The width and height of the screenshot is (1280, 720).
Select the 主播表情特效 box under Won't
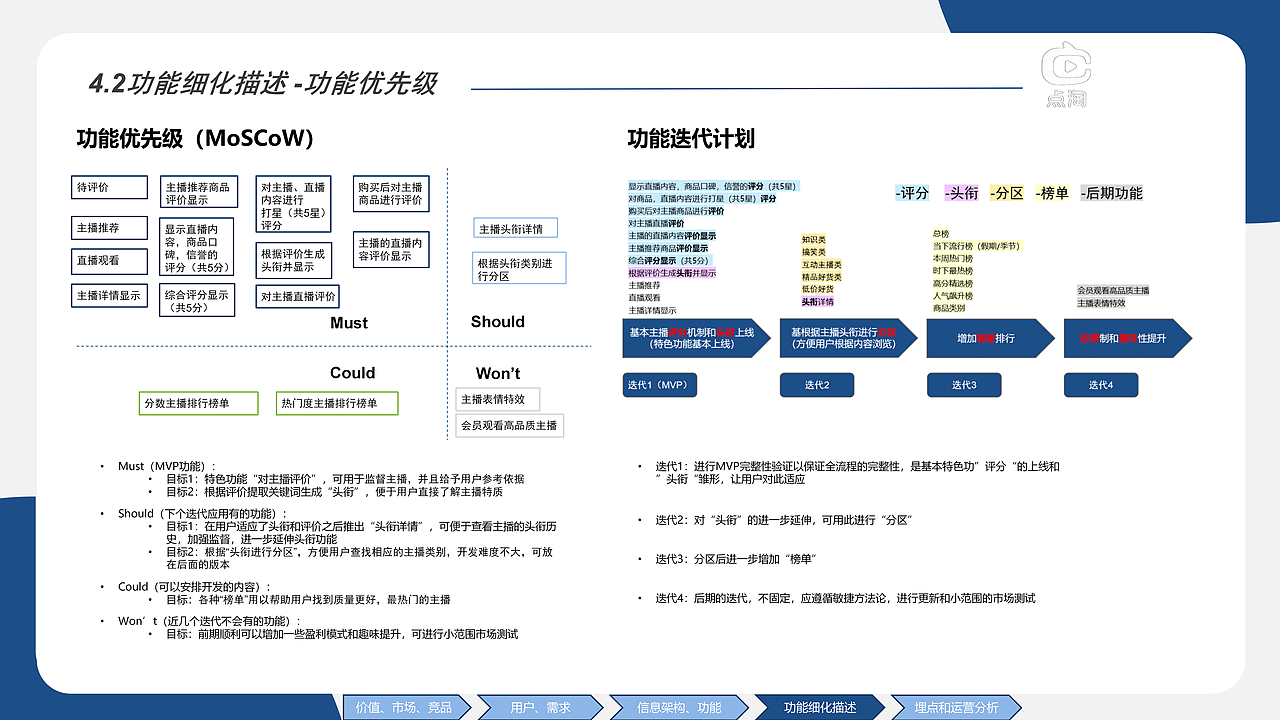coord(498,399)
